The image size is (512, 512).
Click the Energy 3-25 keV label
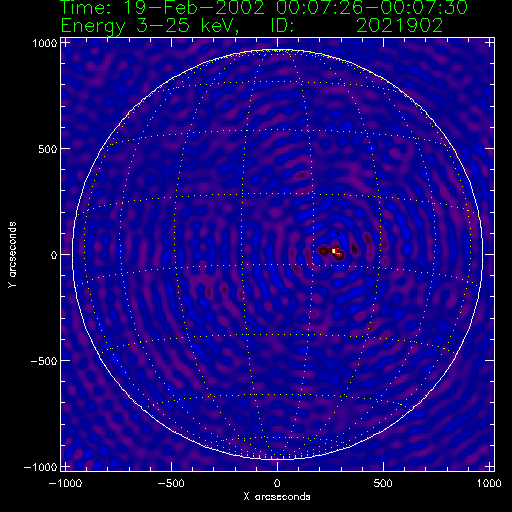pos(149,26)
